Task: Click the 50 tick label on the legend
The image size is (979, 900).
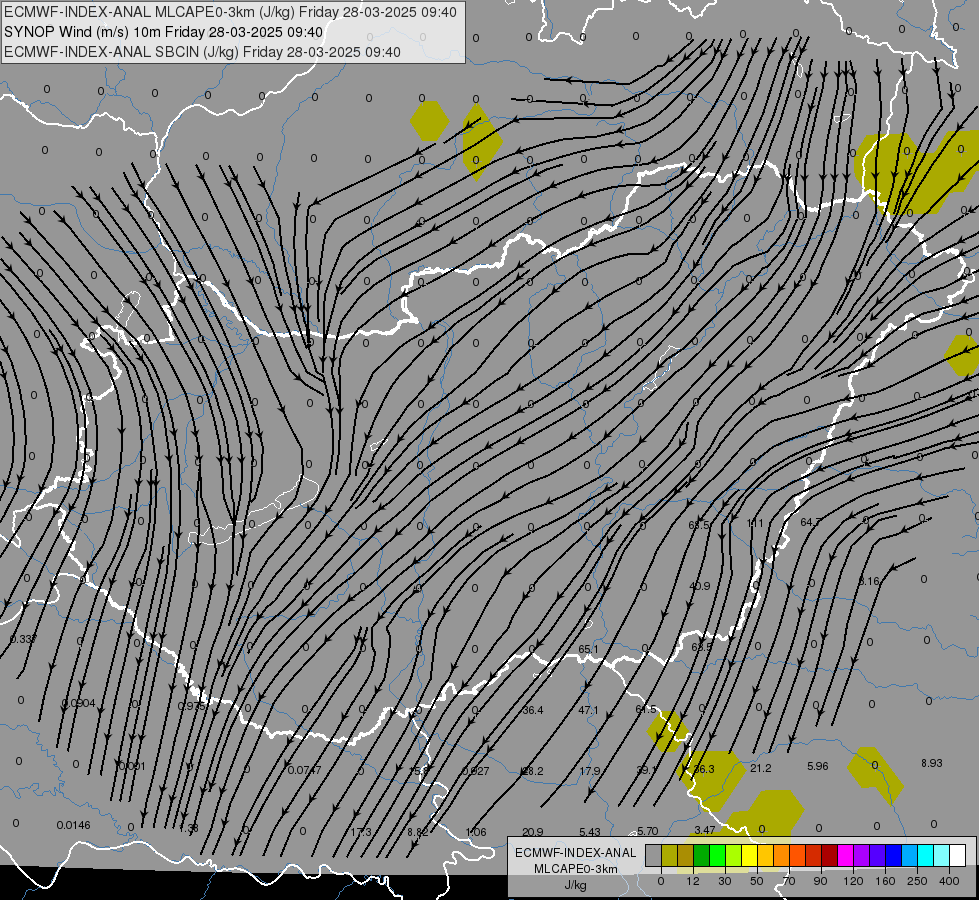Action: point(757,881)
